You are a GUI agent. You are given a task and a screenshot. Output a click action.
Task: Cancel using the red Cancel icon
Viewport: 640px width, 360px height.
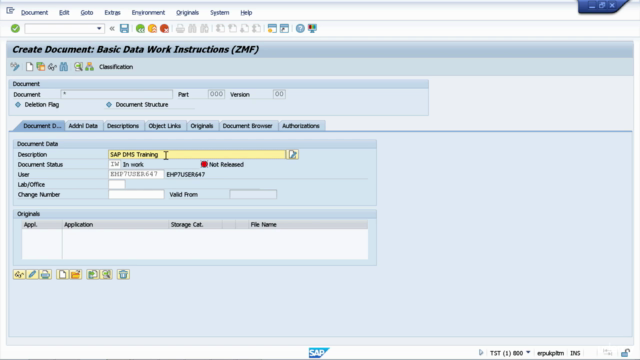pyautogui.click(x=164, y=29)
